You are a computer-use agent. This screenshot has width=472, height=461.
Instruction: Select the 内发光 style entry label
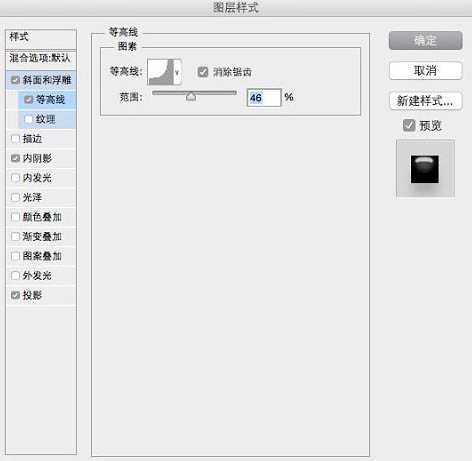[37, 178]
